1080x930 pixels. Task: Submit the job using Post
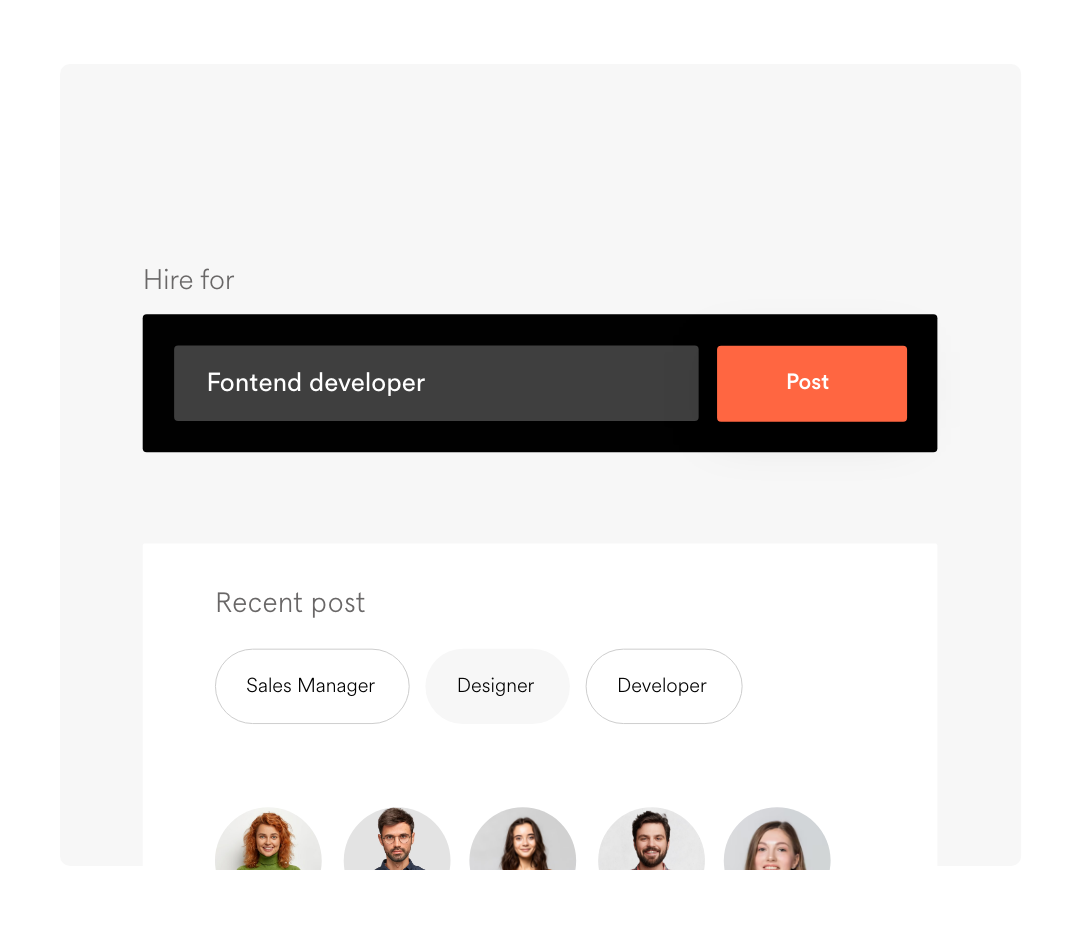[811, 383]
